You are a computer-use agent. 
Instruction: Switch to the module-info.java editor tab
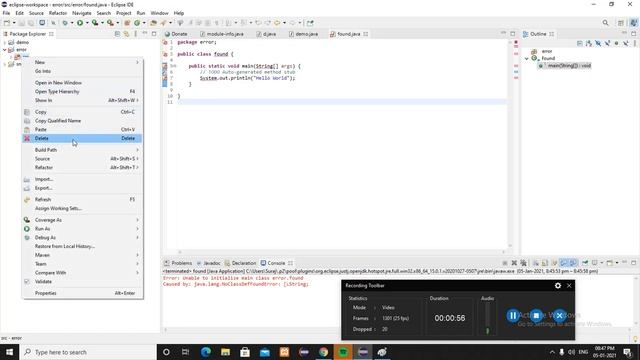(222, 34)
